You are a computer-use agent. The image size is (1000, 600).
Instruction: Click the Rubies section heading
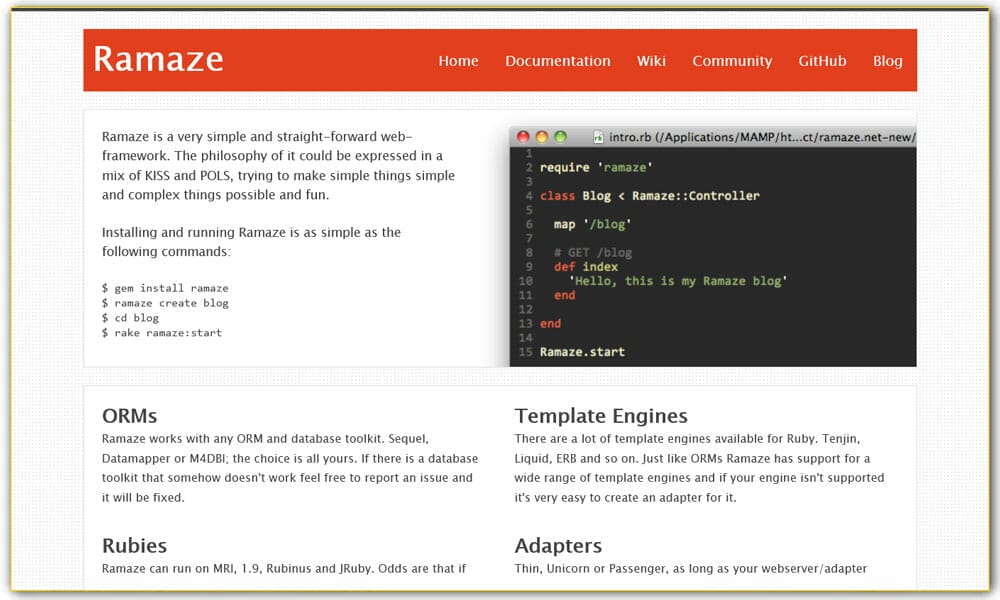(x=134, y=546)
